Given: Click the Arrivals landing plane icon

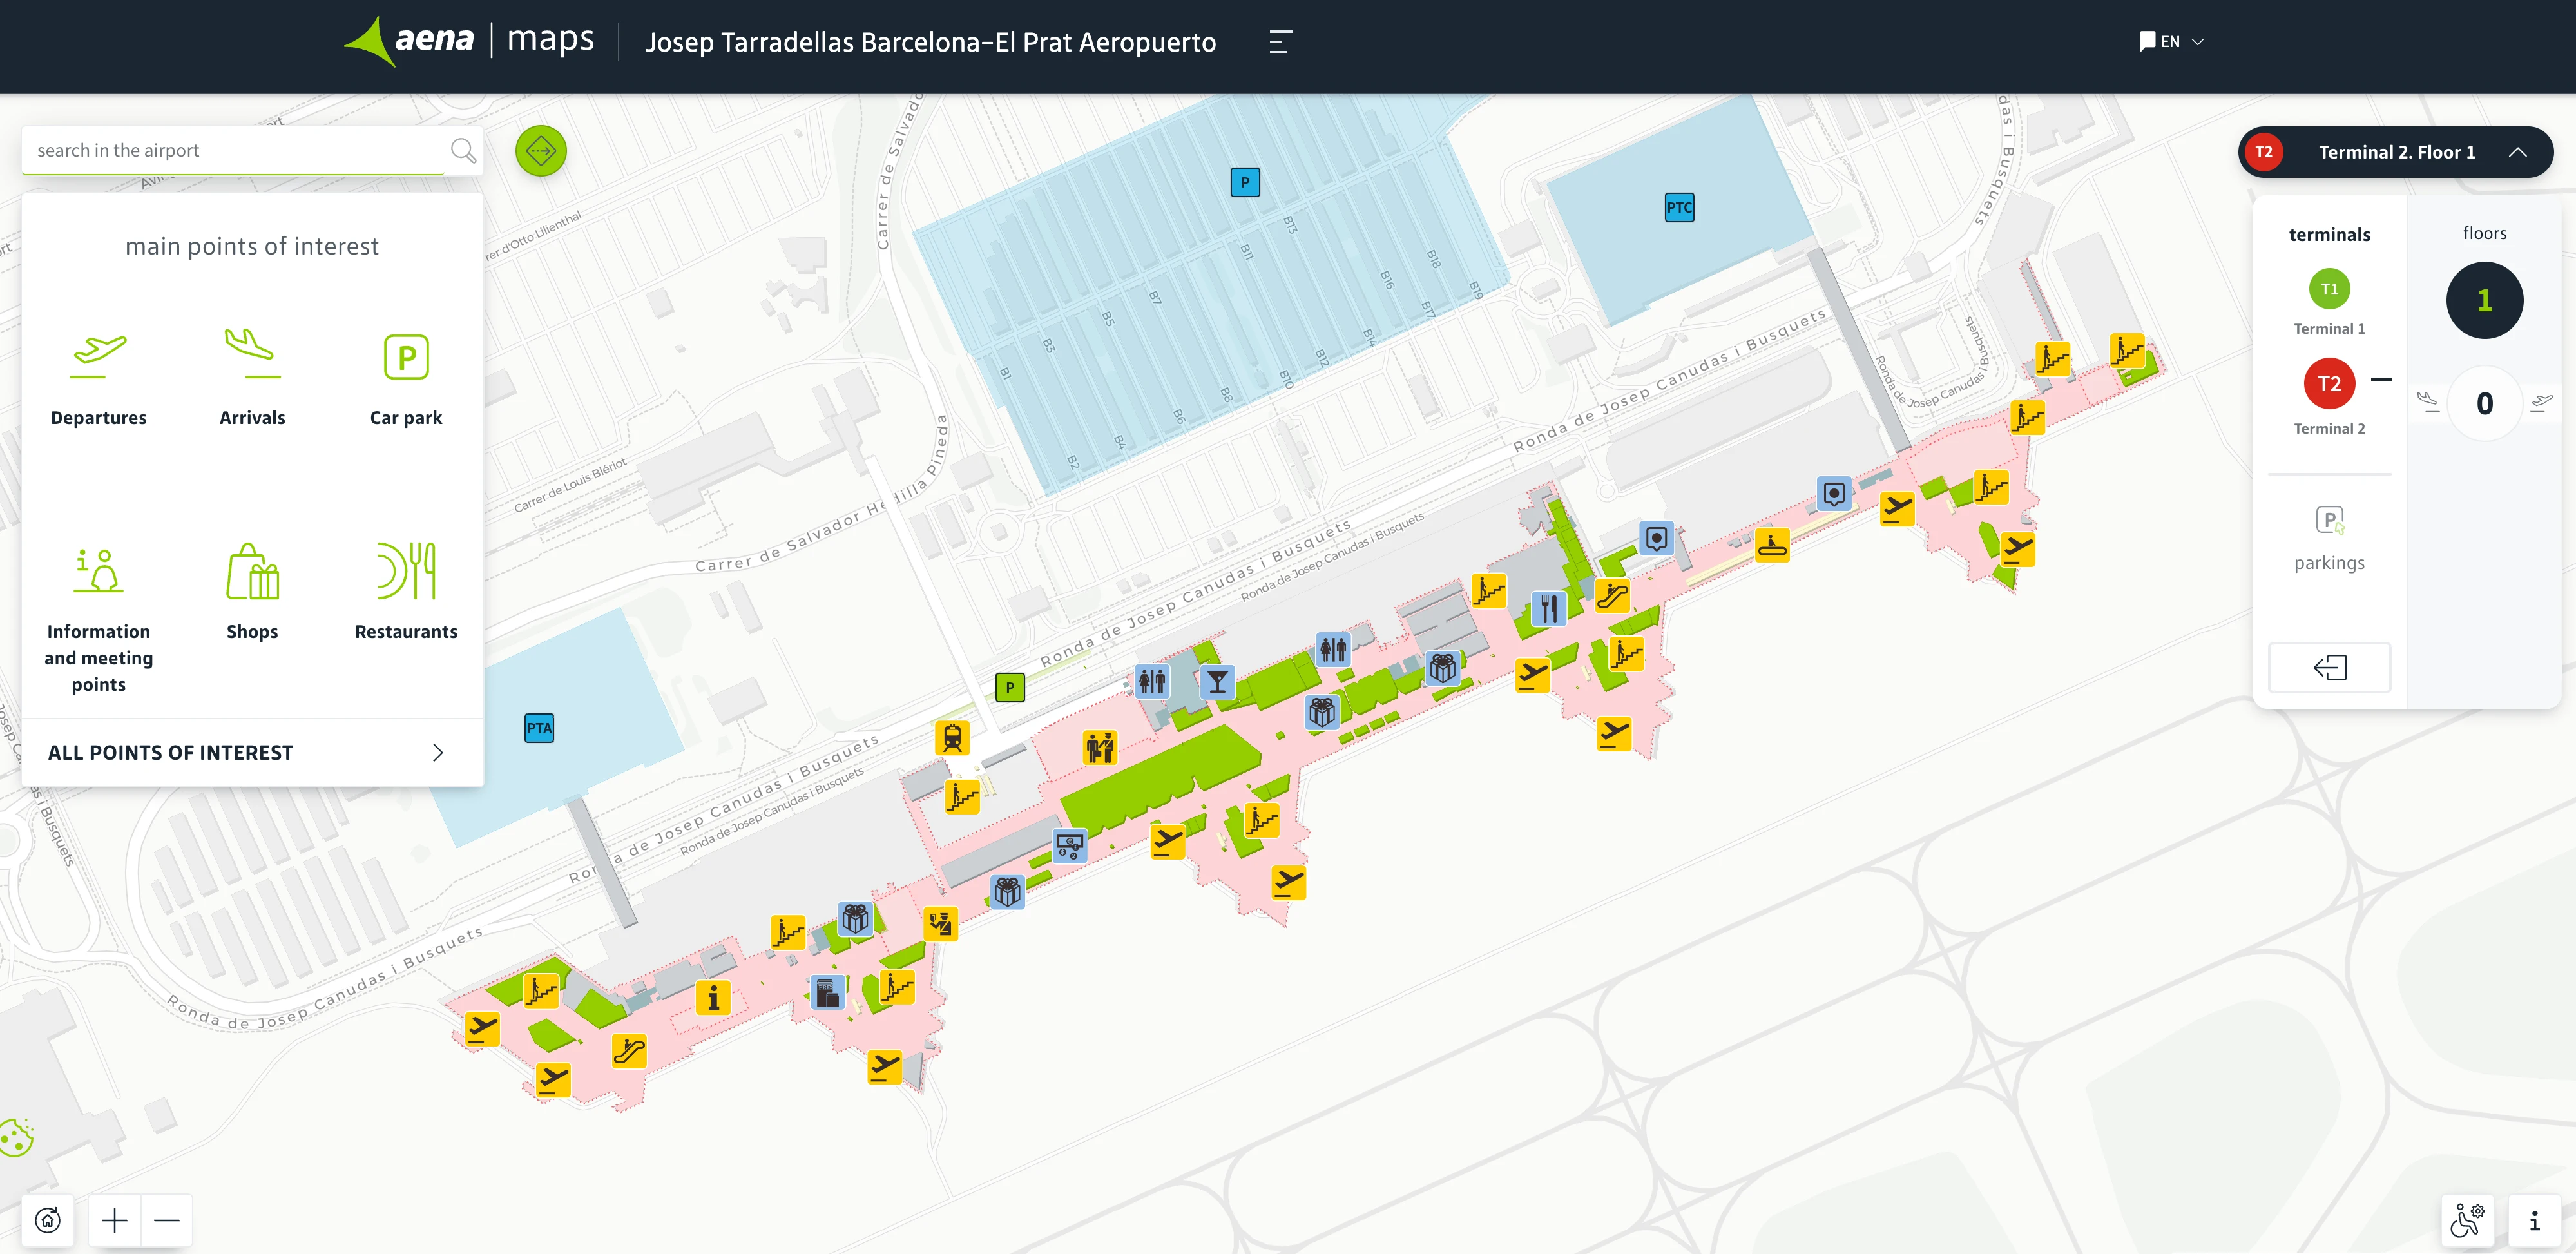Looking at the screenshot, I should pyautogui.click(x=252, y=355).
